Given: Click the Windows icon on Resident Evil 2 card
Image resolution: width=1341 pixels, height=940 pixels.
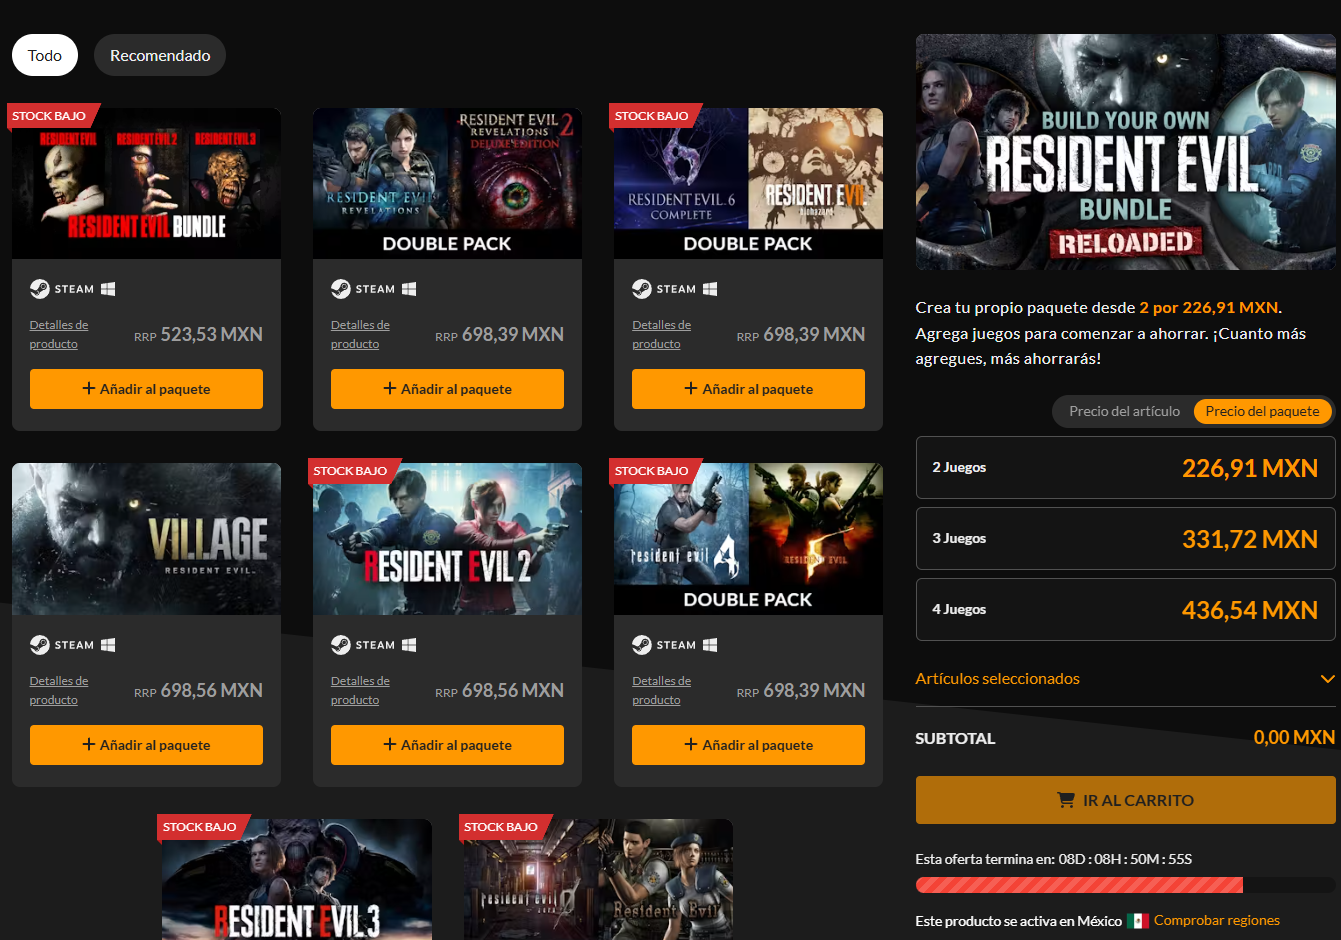Looking at the screenshot, I should pos(409,645).
